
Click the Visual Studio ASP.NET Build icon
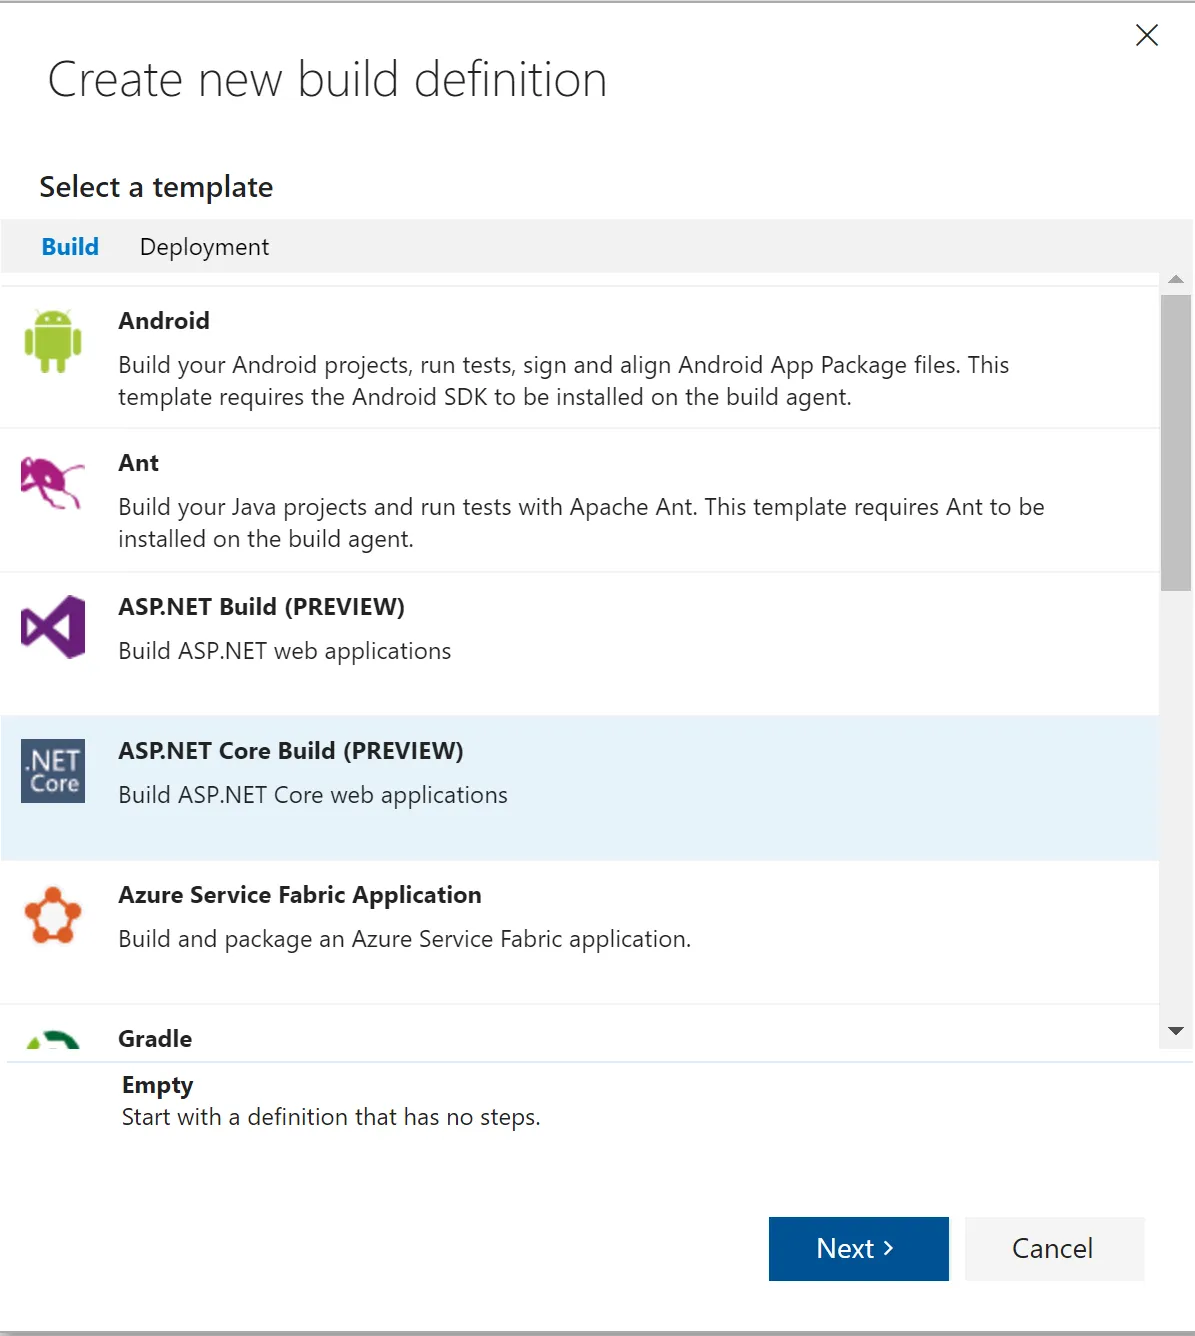(x=53, y=627)
